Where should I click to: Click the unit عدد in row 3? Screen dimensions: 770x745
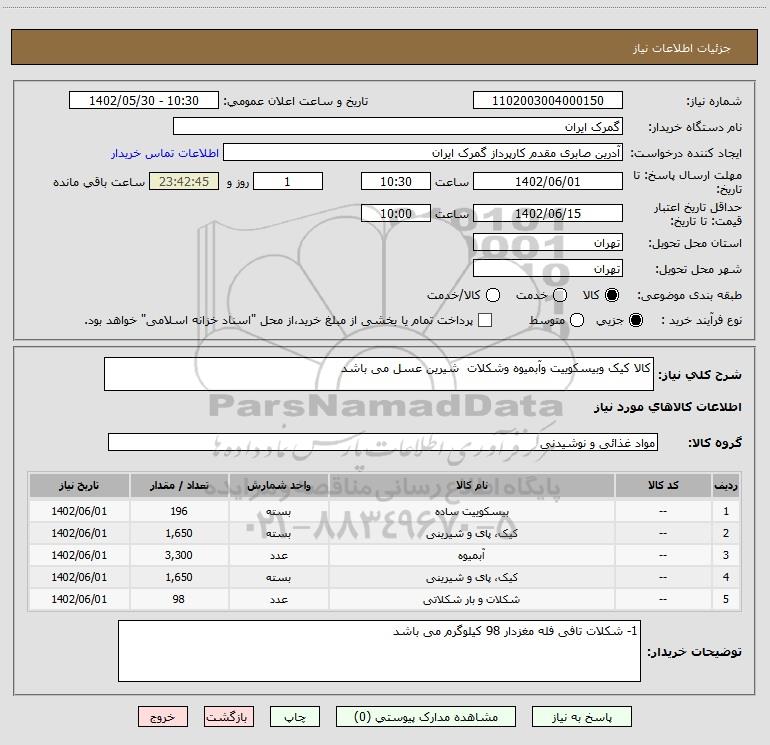(278, 555)
